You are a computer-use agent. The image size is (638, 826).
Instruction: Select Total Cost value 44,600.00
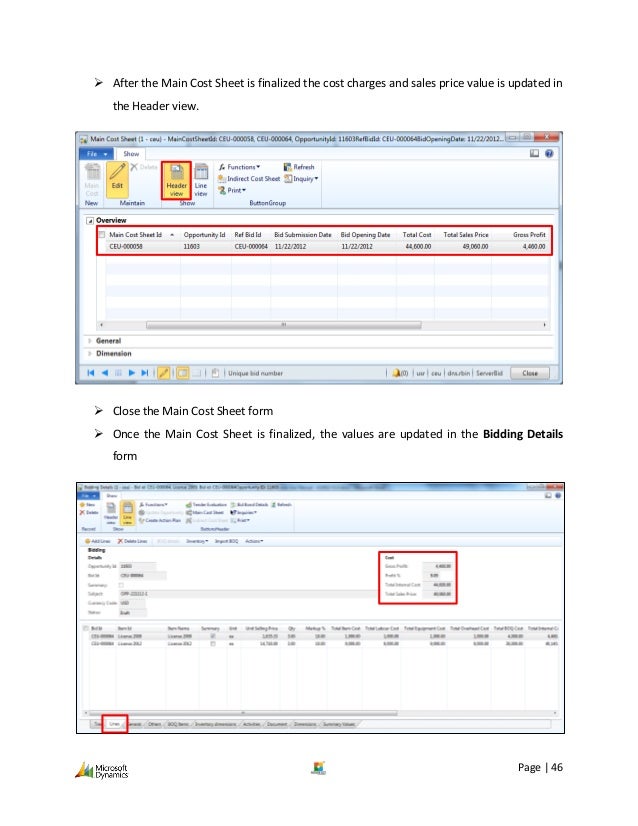tap(418, 247)
